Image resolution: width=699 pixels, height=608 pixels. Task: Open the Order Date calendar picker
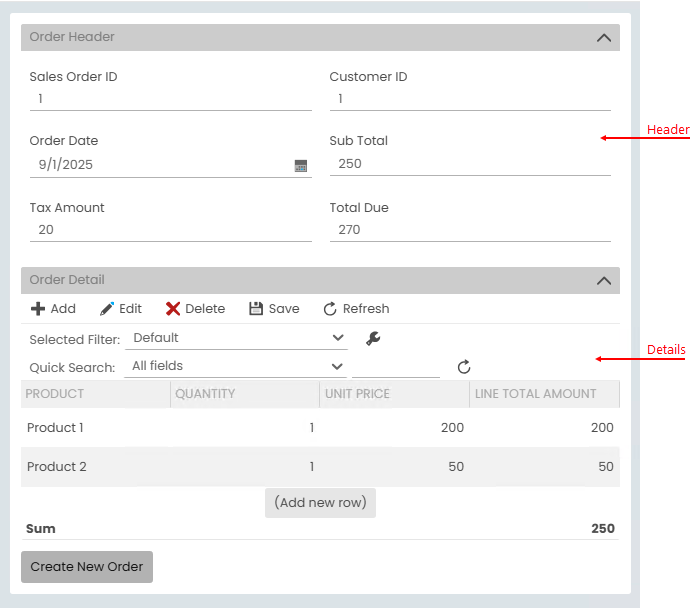tap(301, 166)
